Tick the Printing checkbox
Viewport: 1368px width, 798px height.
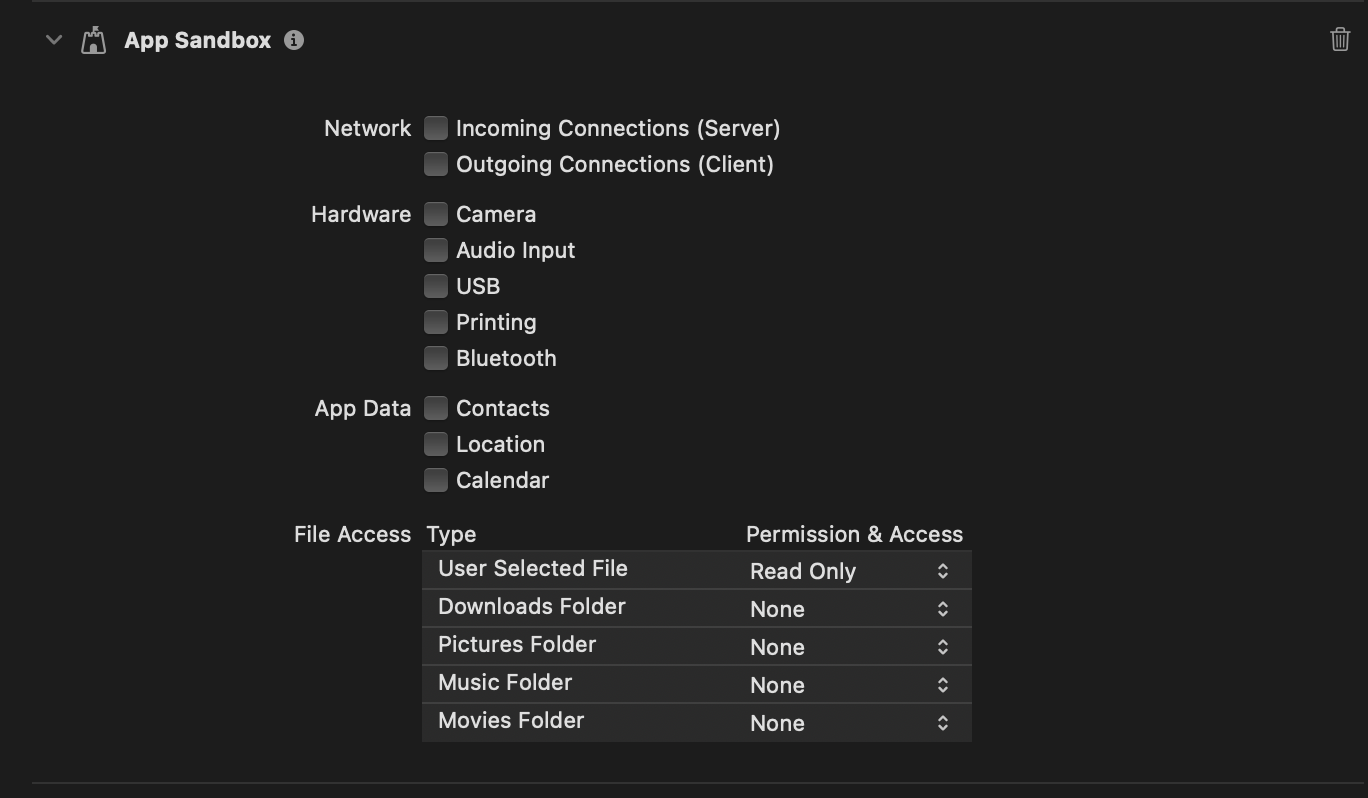point(436,322)
